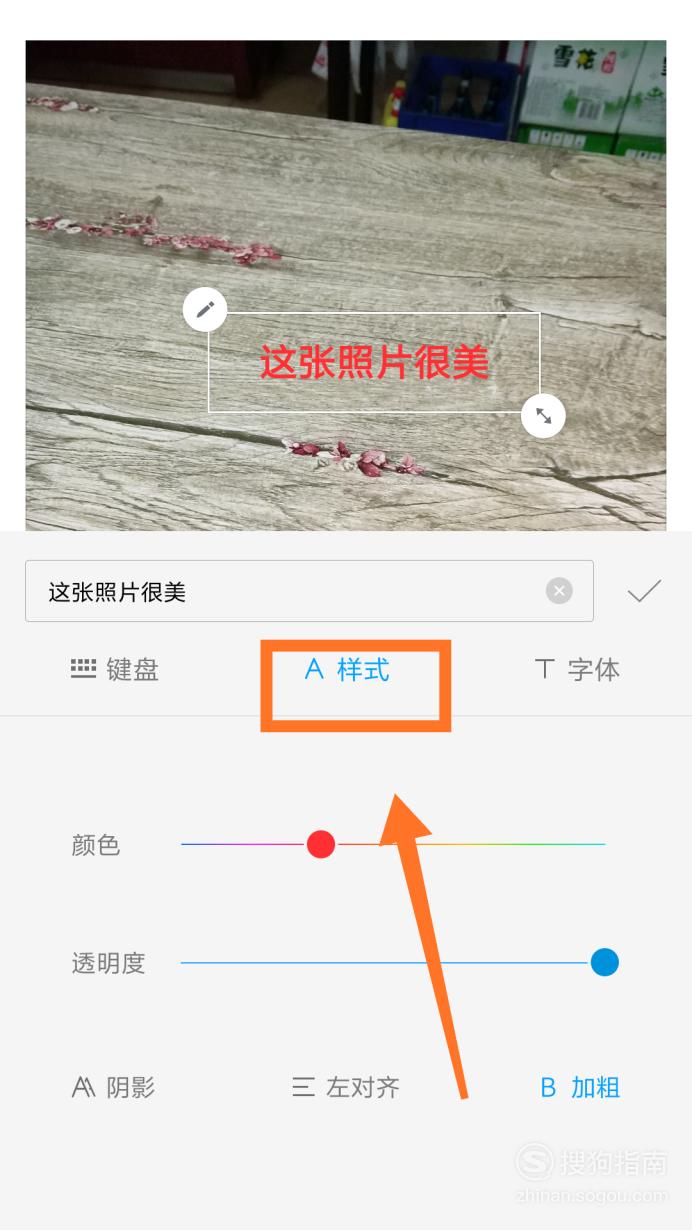Open the 字体 font tab

click(x=578, y=669)
